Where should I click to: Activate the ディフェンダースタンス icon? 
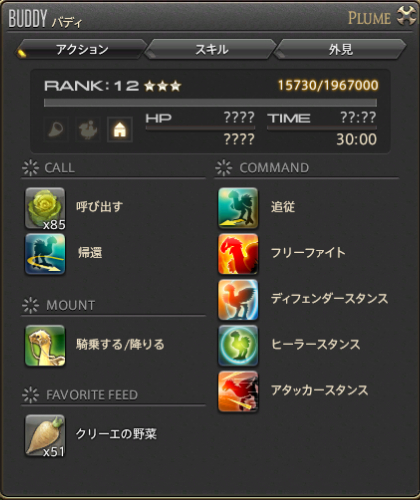[238, 300]
